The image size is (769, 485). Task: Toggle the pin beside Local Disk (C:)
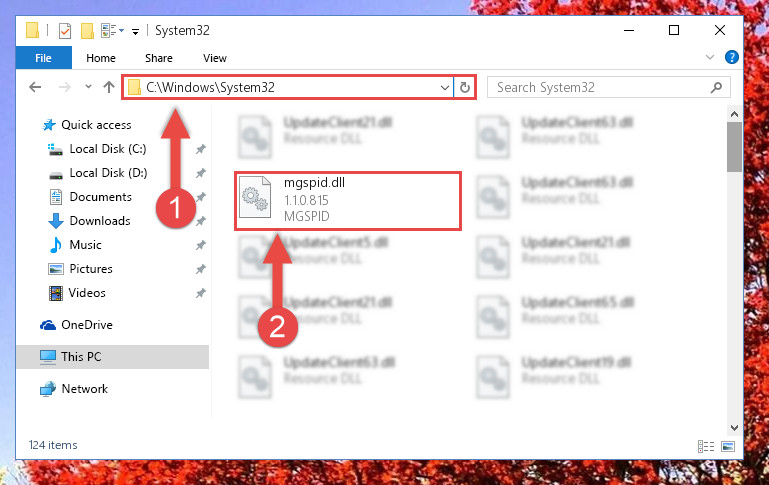point(201,149)
